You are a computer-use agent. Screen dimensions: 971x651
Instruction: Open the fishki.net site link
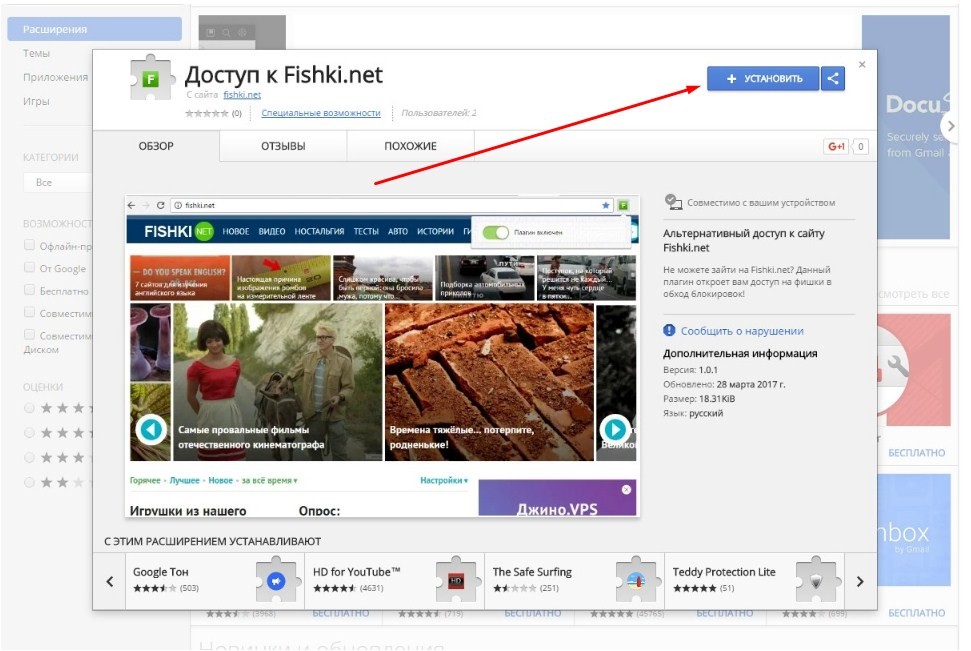pos(242,95)
